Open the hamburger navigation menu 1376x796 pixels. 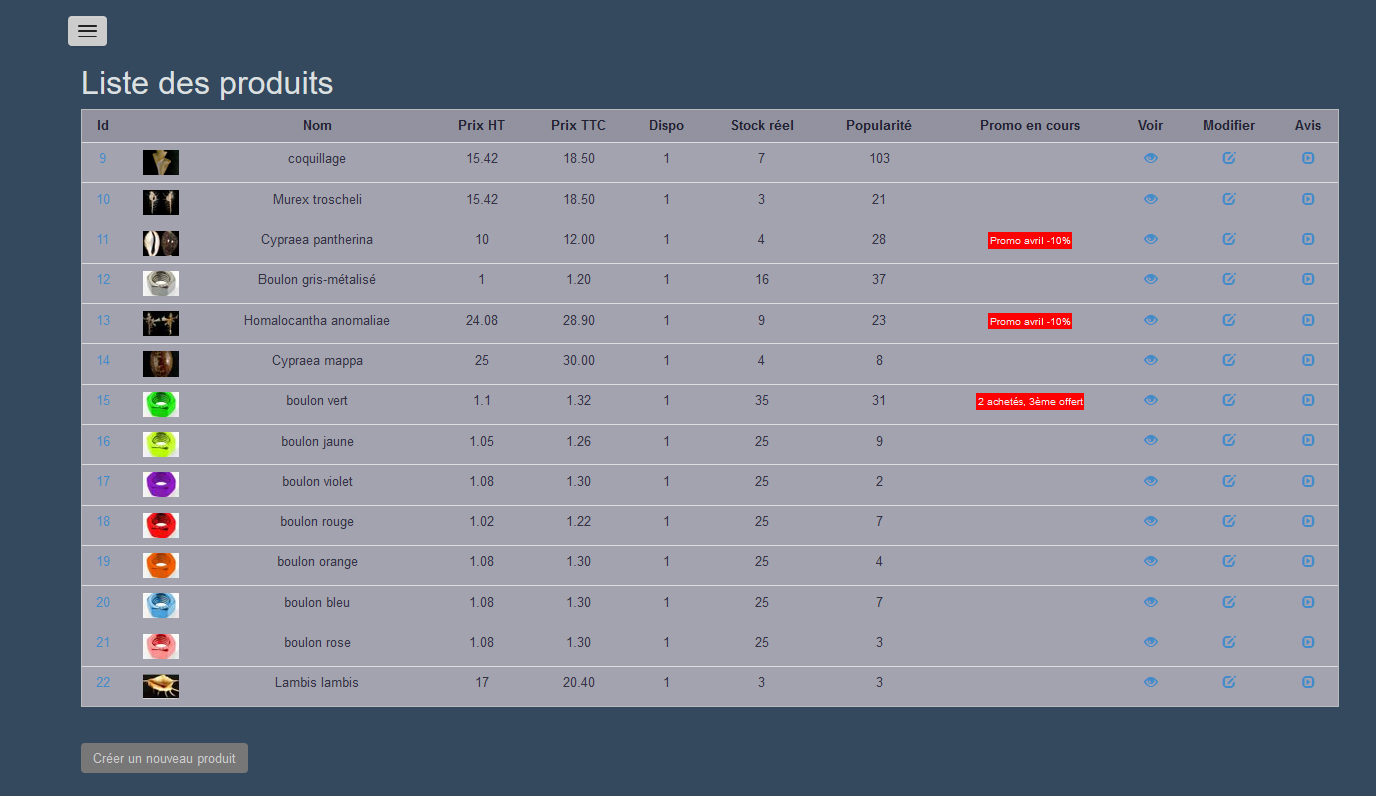(87, 31)
